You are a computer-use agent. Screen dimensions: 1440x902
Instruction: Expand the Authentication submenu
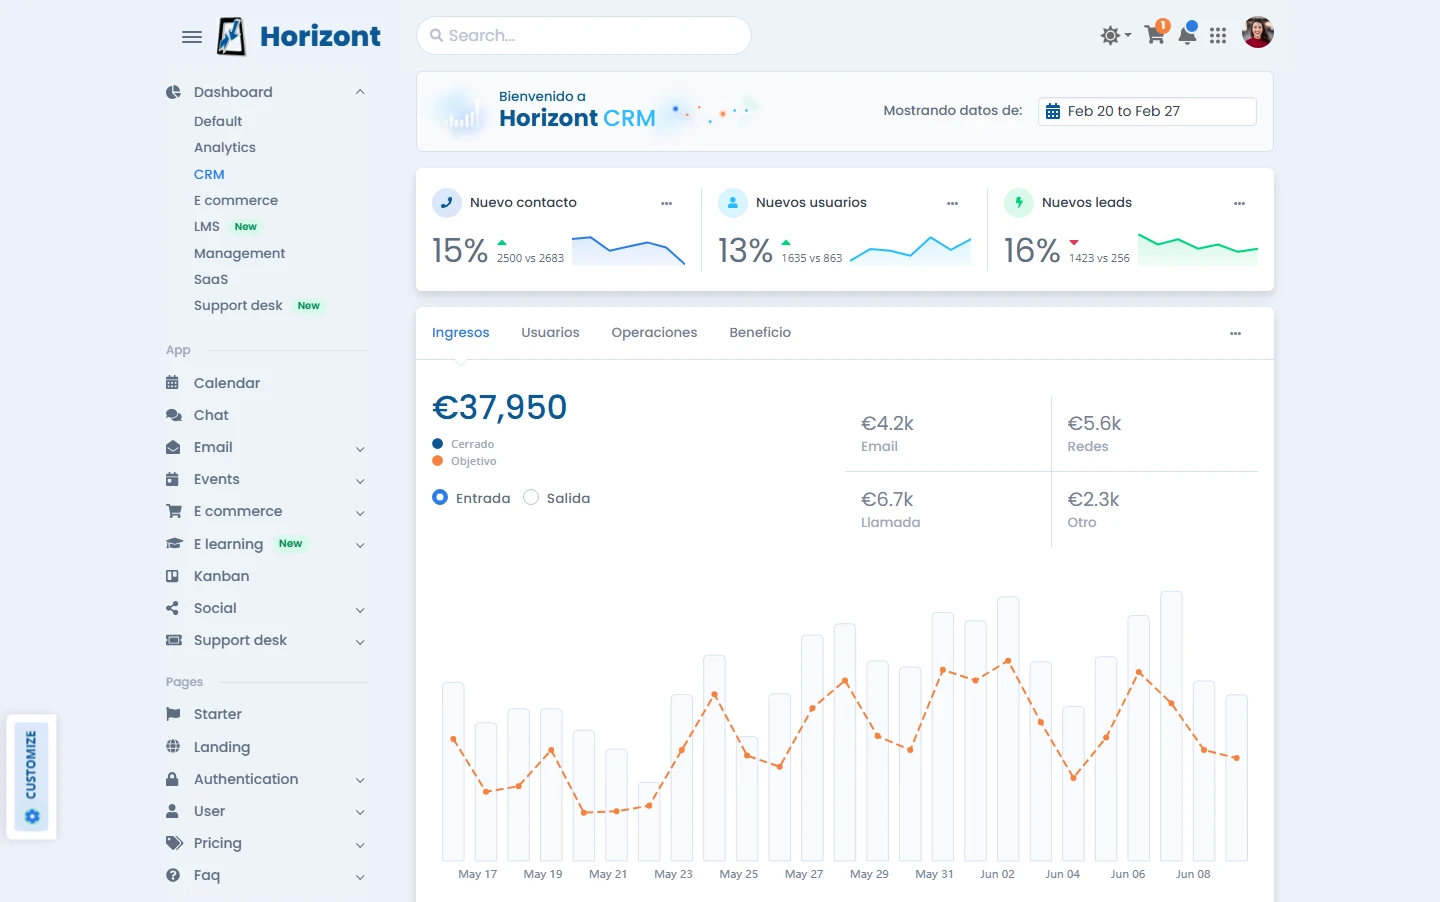tap(266, 779)
